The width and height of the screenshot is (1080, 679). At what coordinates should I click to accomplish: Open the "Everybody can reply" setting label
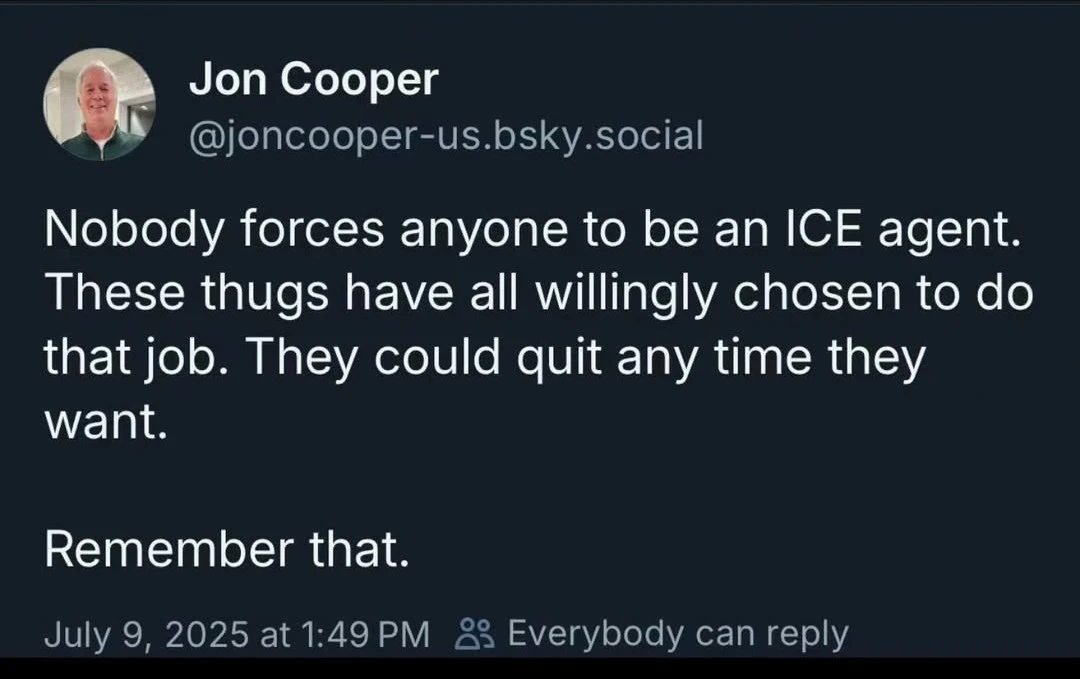click(678, 634)
